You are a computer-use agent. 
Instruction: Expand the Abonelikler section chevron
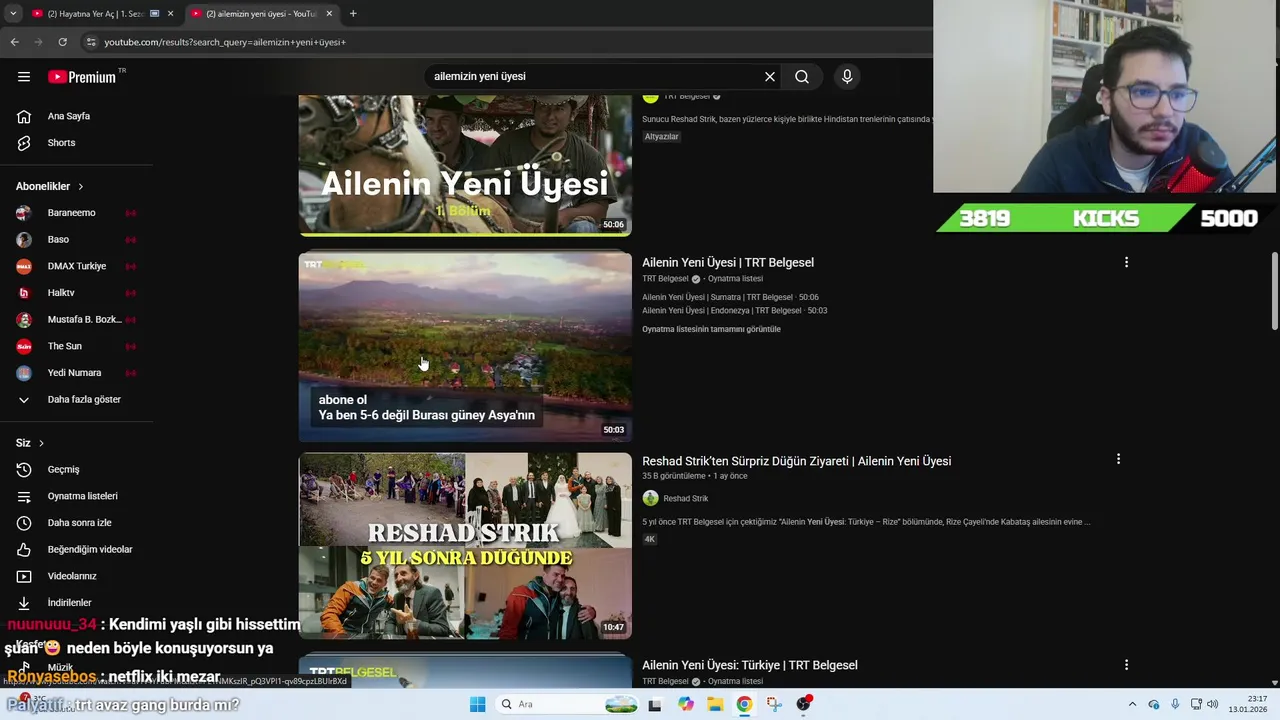tap(81, 187)
